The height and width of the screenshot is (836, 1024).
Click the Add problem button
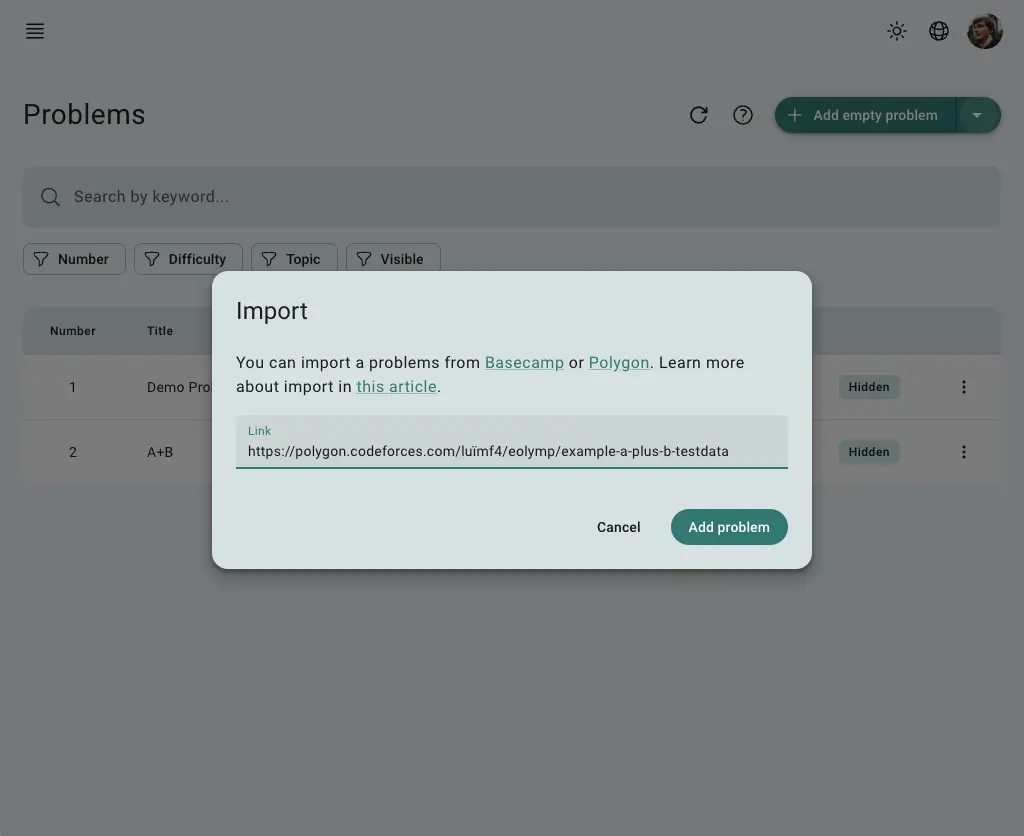pos(729,527)
